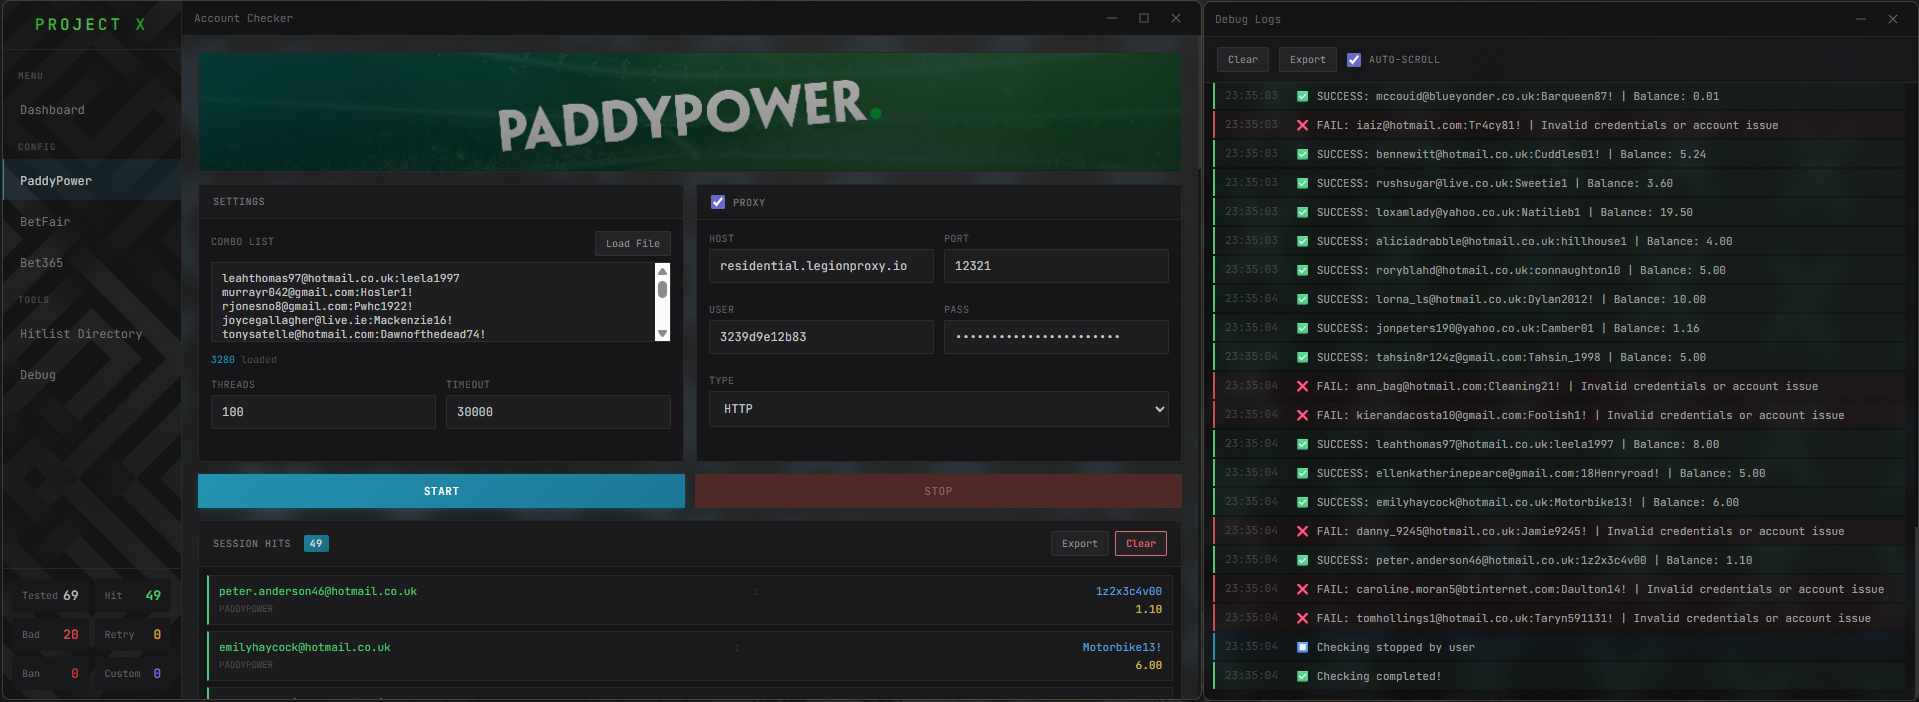The image size is (1919, 702).
Task: Clear the session hits list
Action: pyautogui.click(x=1141, y=544)
